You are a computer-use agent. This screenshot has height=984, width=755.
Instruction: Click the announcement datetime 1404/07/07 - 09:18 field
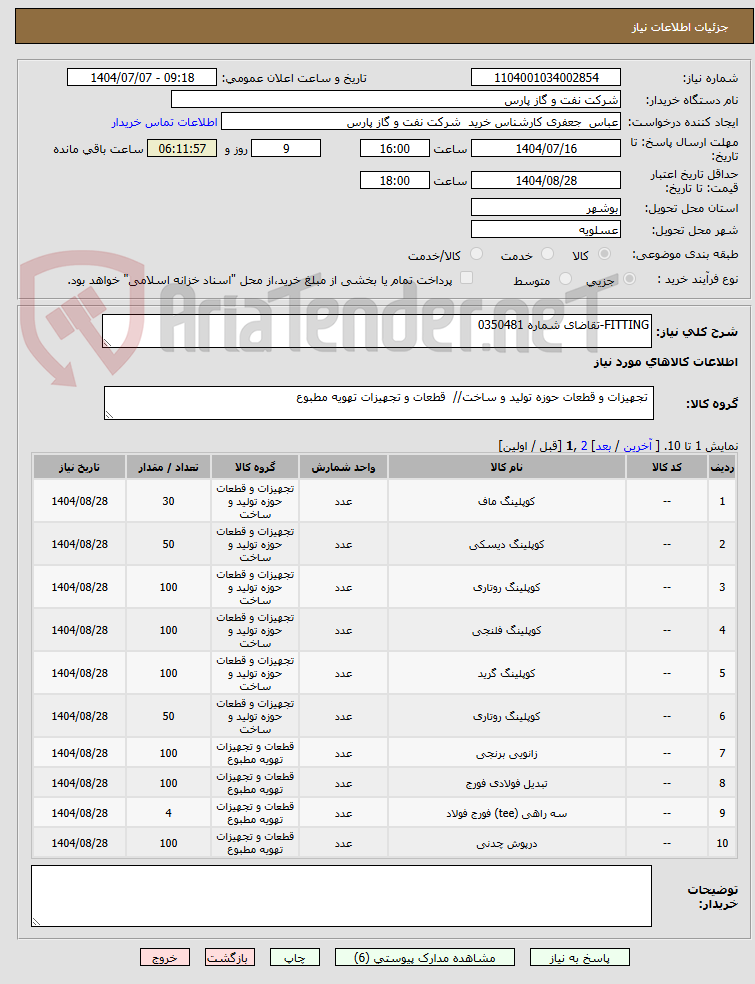142,78
